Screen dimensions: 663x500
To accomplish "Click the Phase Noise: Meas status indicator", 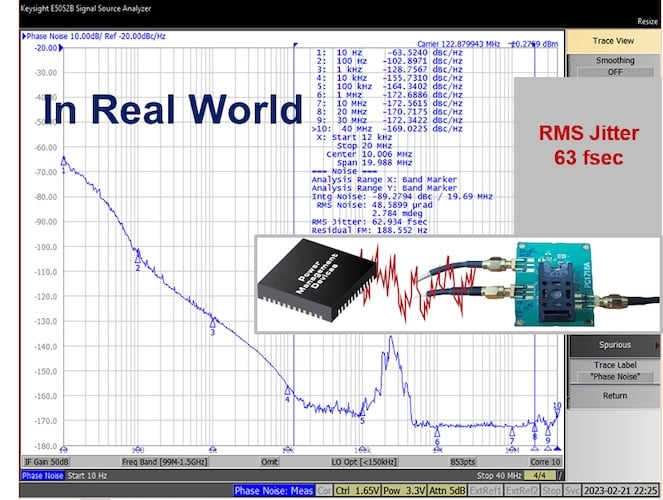I will click(274, 490).
